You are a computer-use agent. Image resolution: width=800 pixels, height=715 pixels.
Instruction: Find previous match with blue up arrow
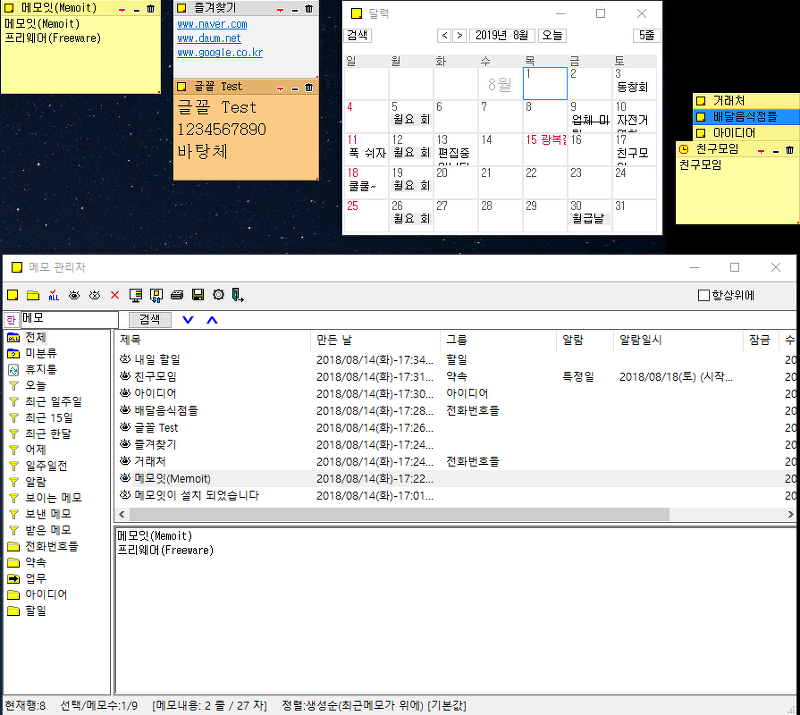point(212,320)
